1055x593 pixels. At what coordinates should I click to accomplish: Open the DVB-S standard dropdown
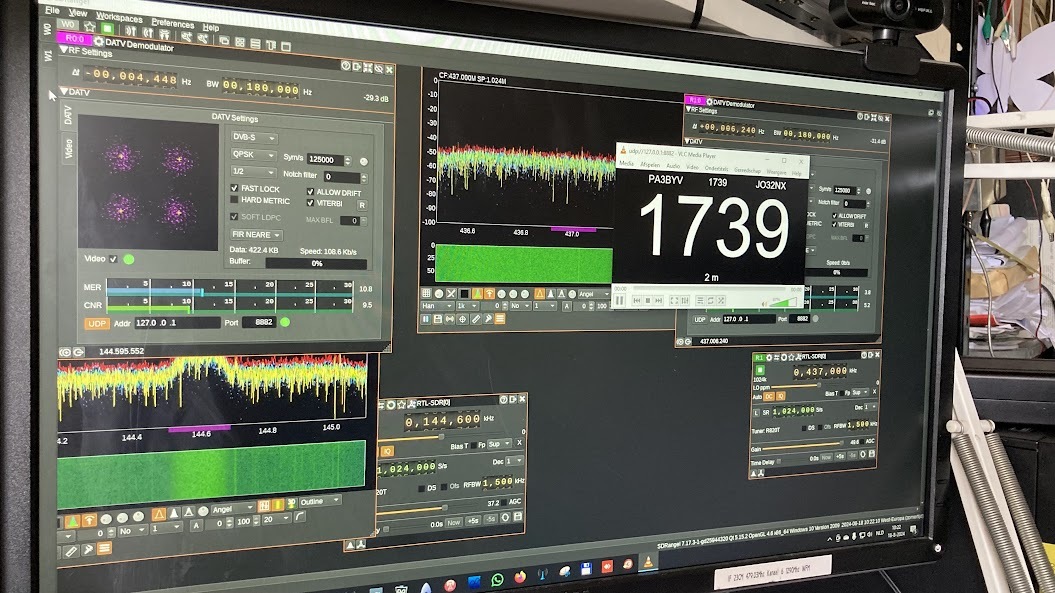point(254,137)
